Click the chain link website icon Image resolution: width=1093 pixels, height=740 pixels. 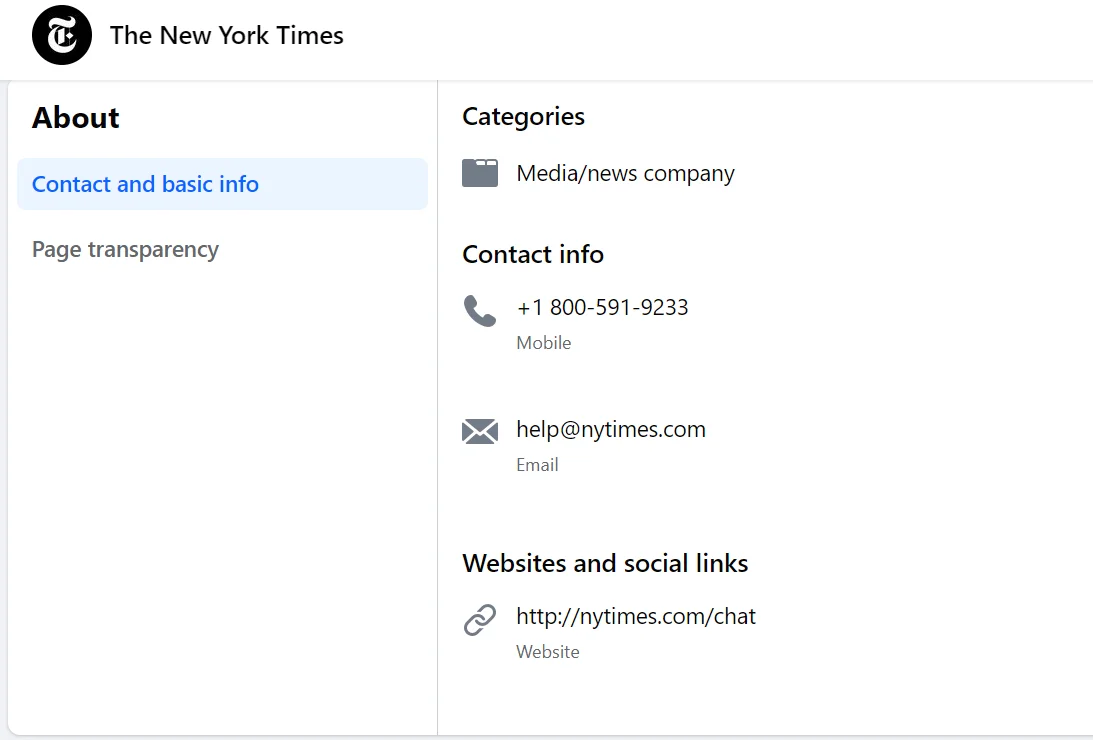pyautogui.click(x=480, y=619)
